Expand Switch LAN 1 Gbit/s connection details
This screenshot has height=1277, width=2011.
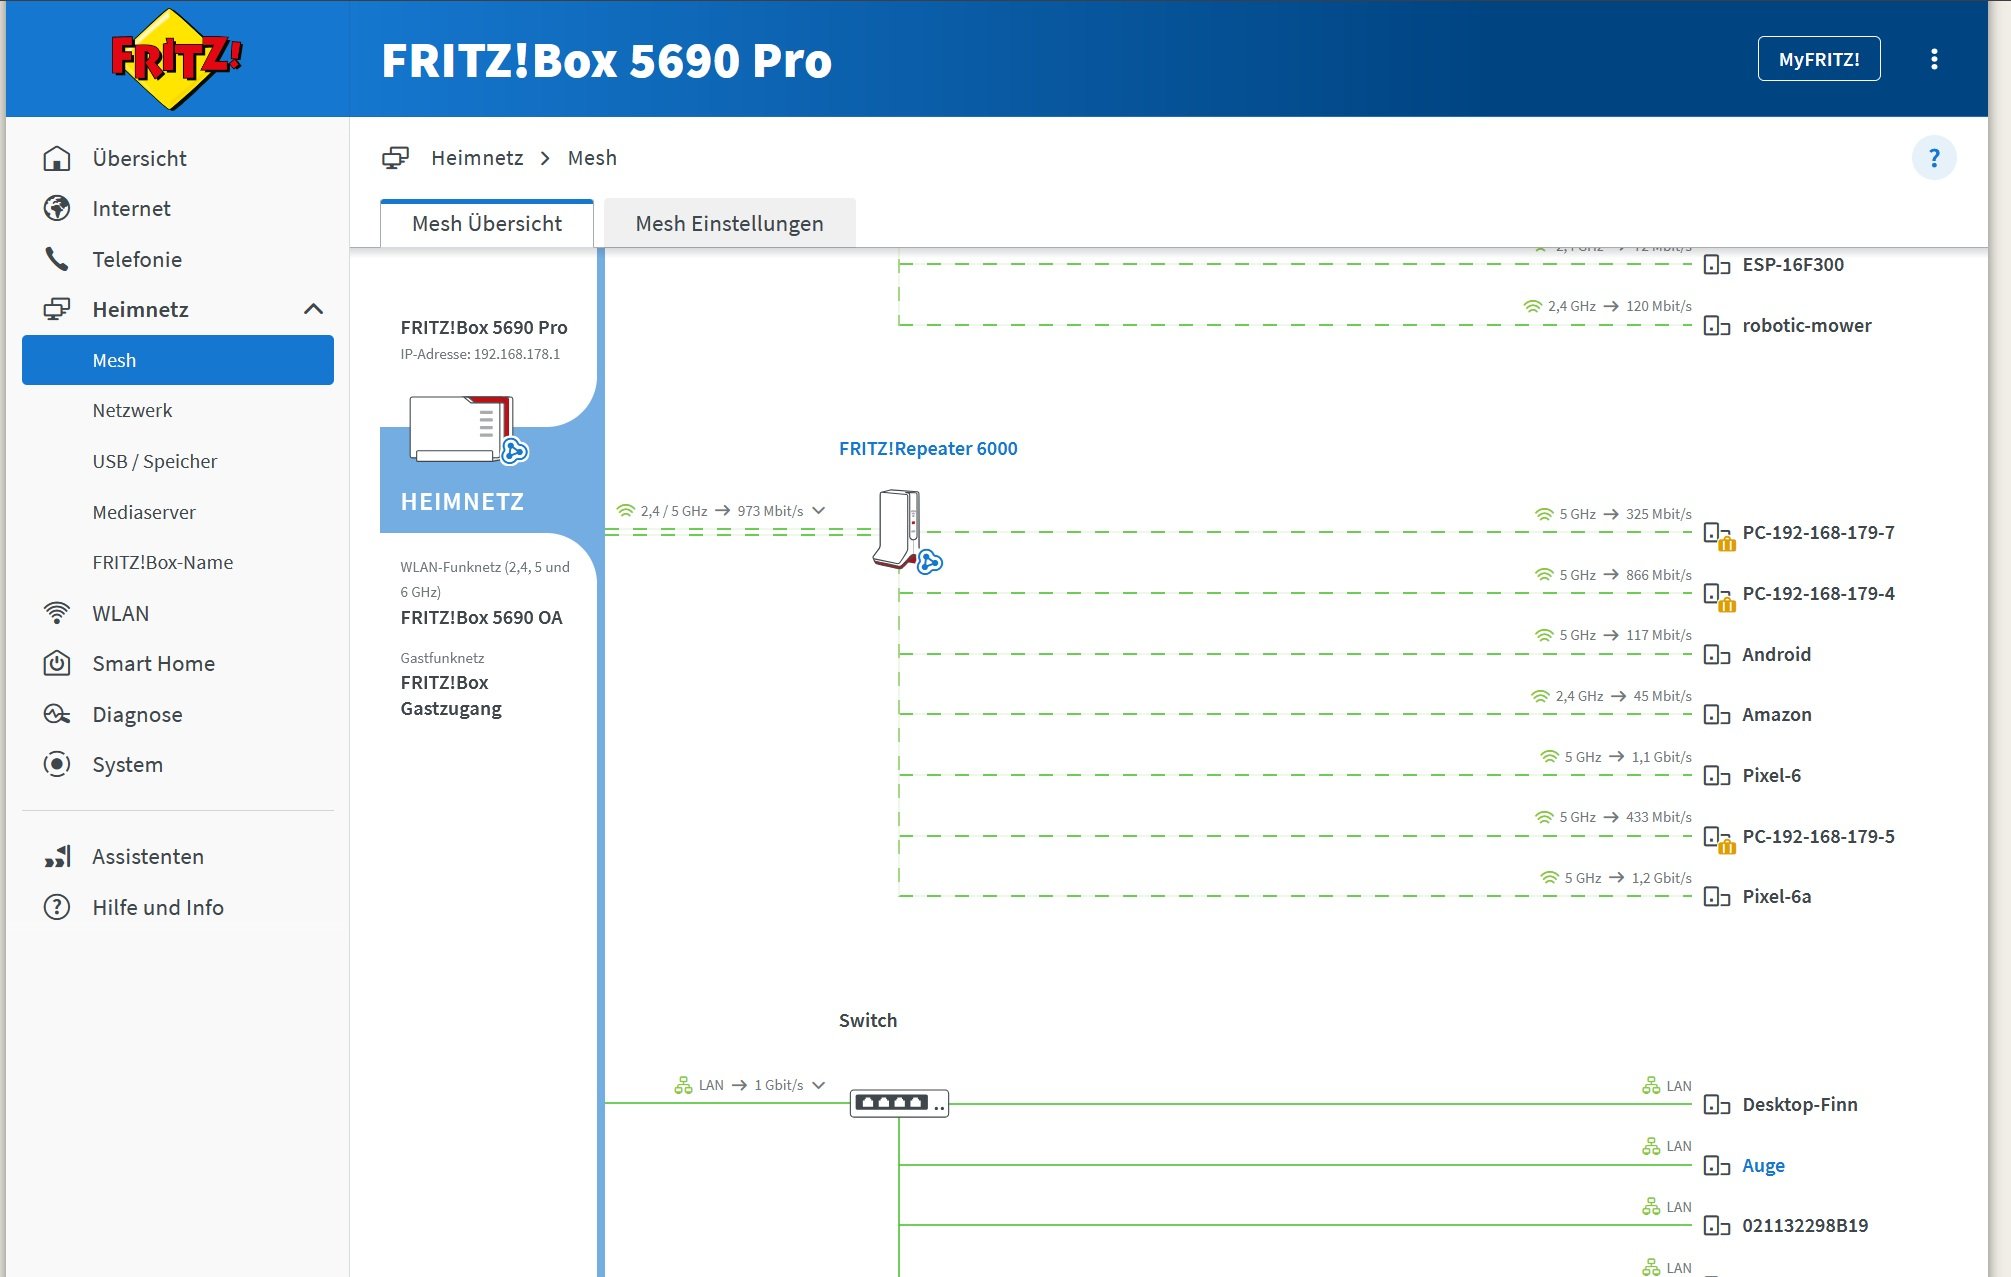819,1085
